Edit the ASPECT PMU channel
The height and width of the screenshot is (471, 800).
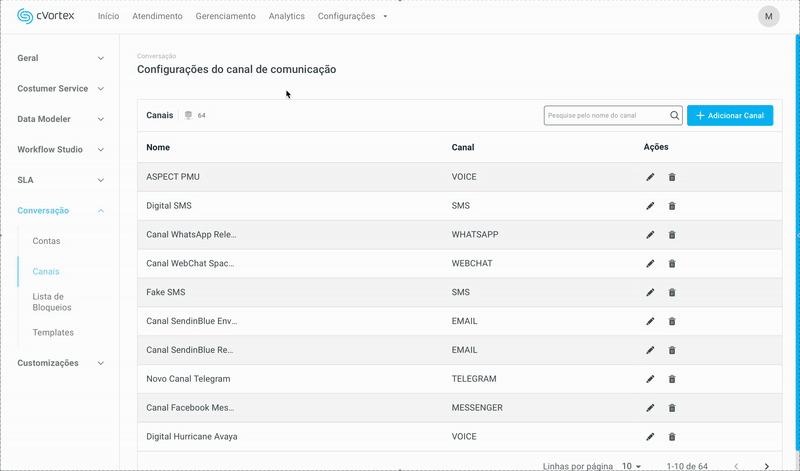pyautogui.click(x=650, y=177)
